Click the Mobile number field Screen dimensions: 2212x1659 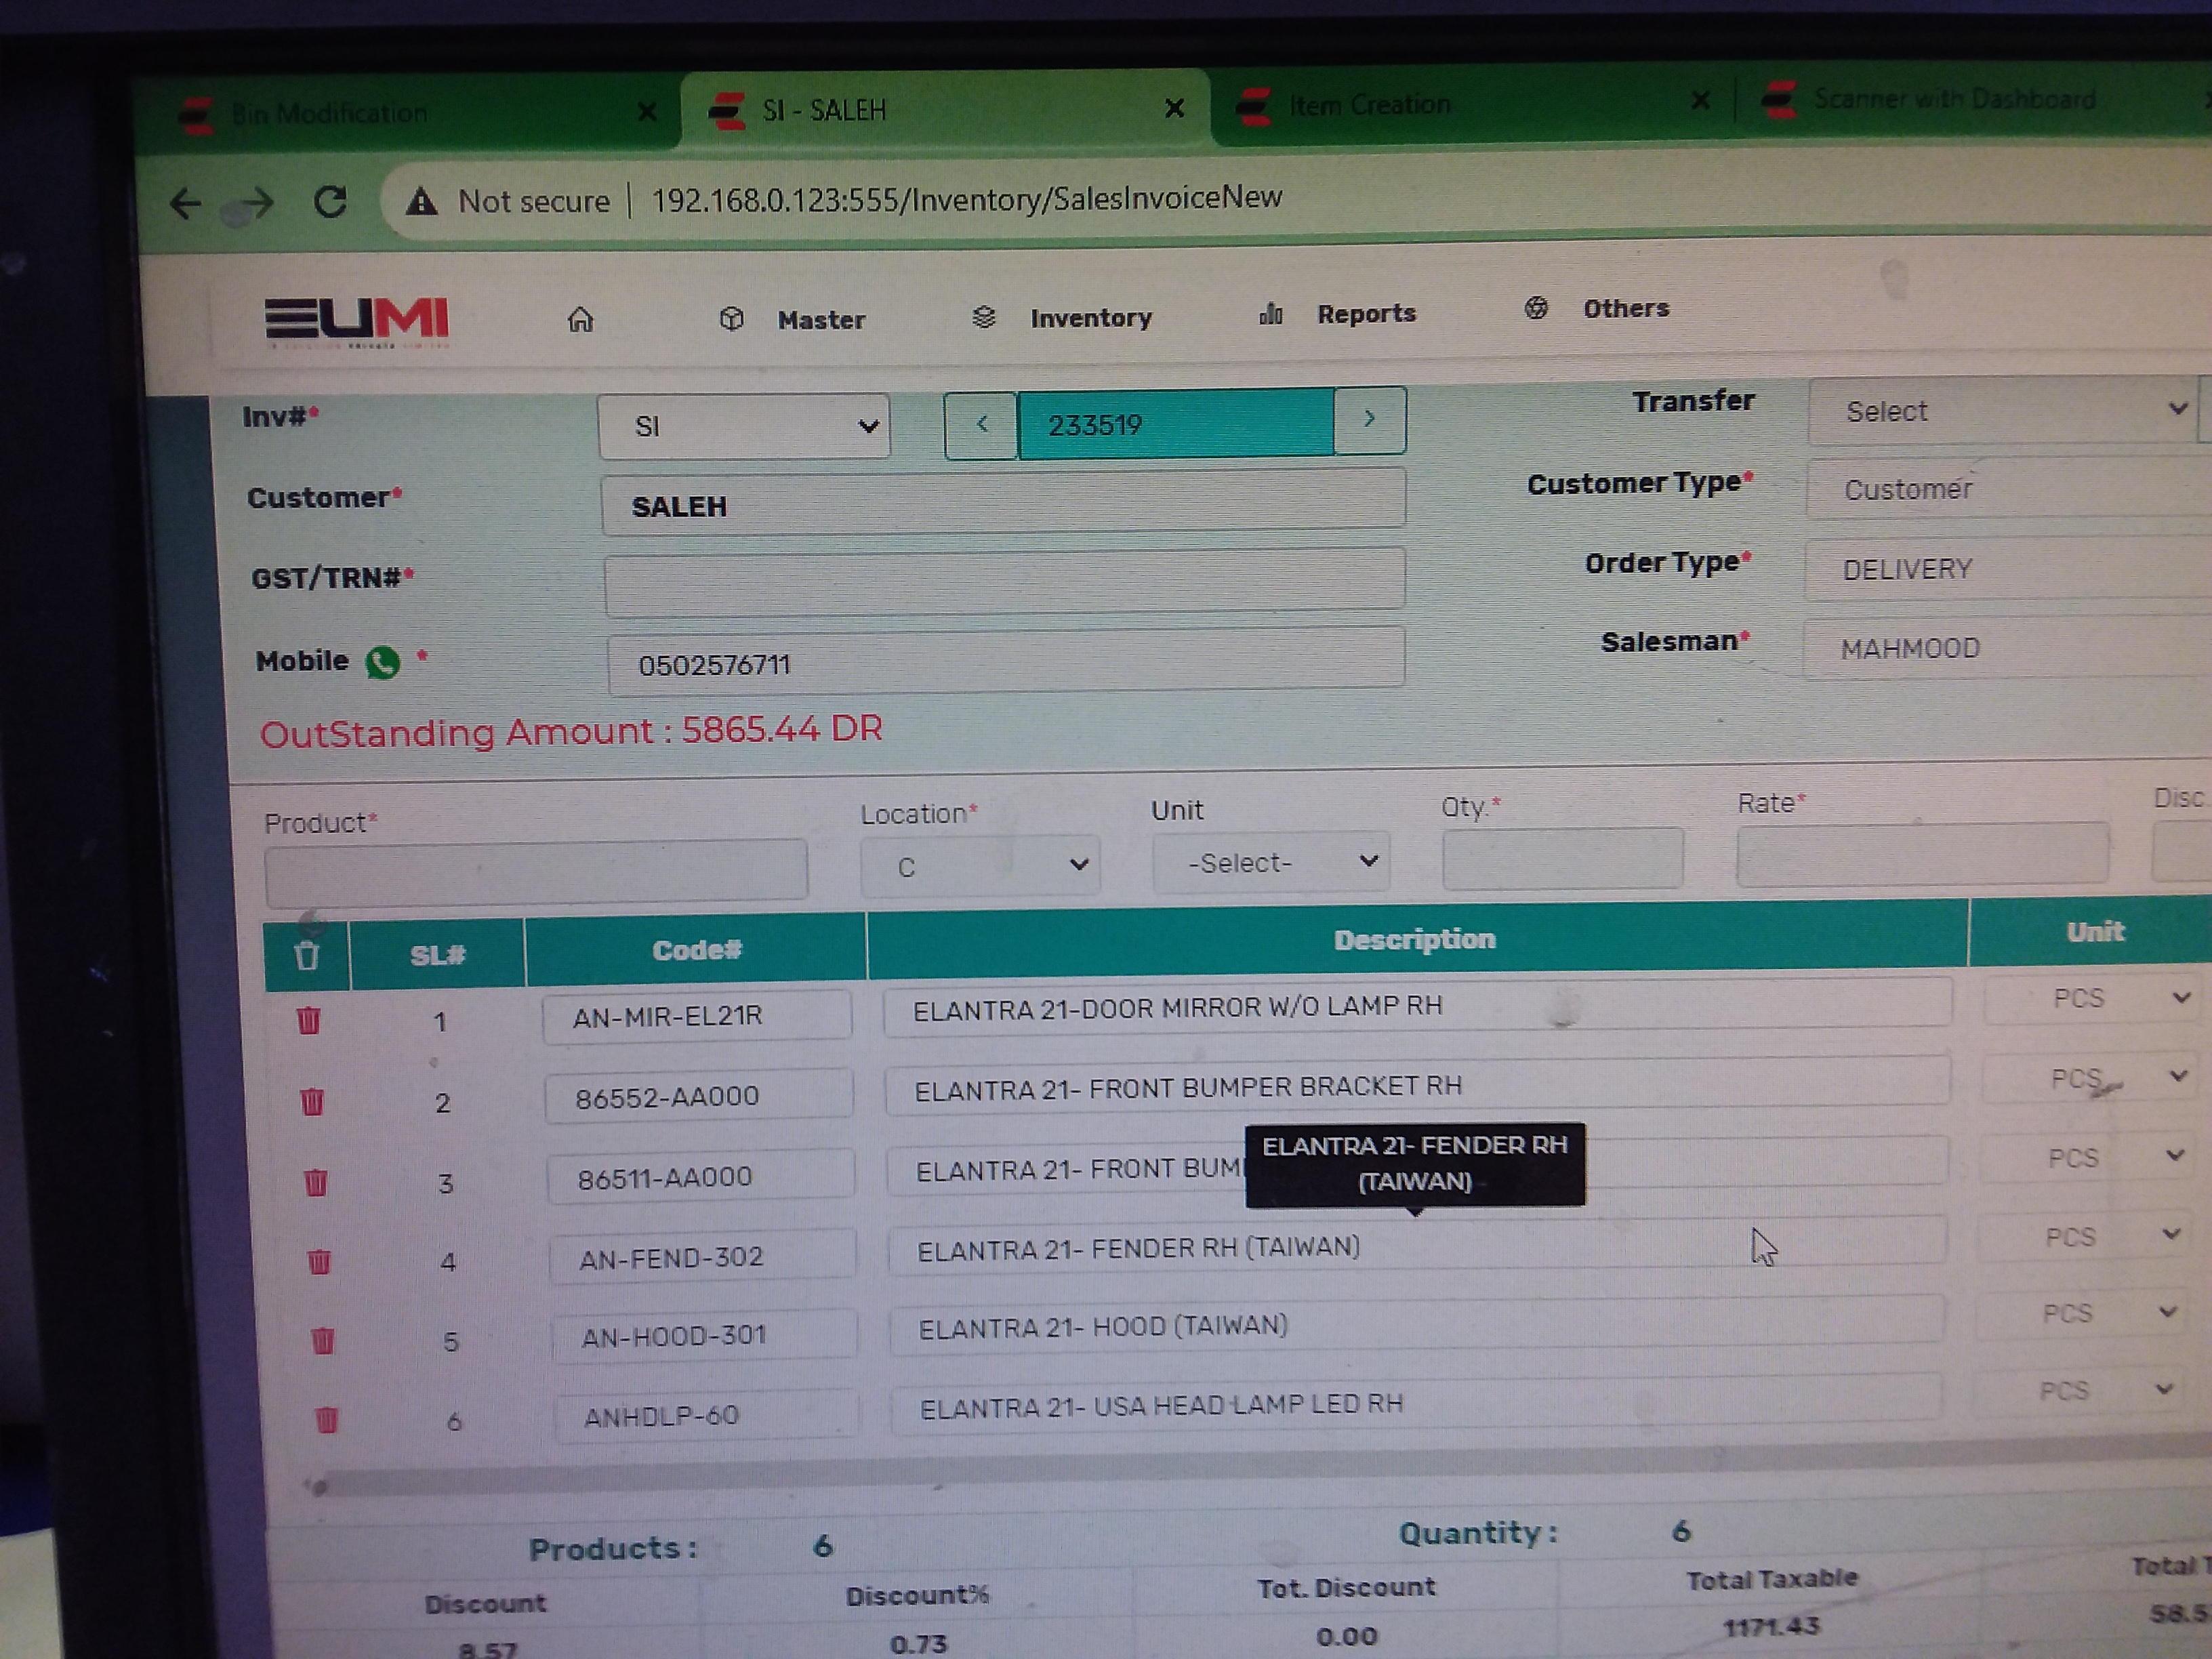1006,660
